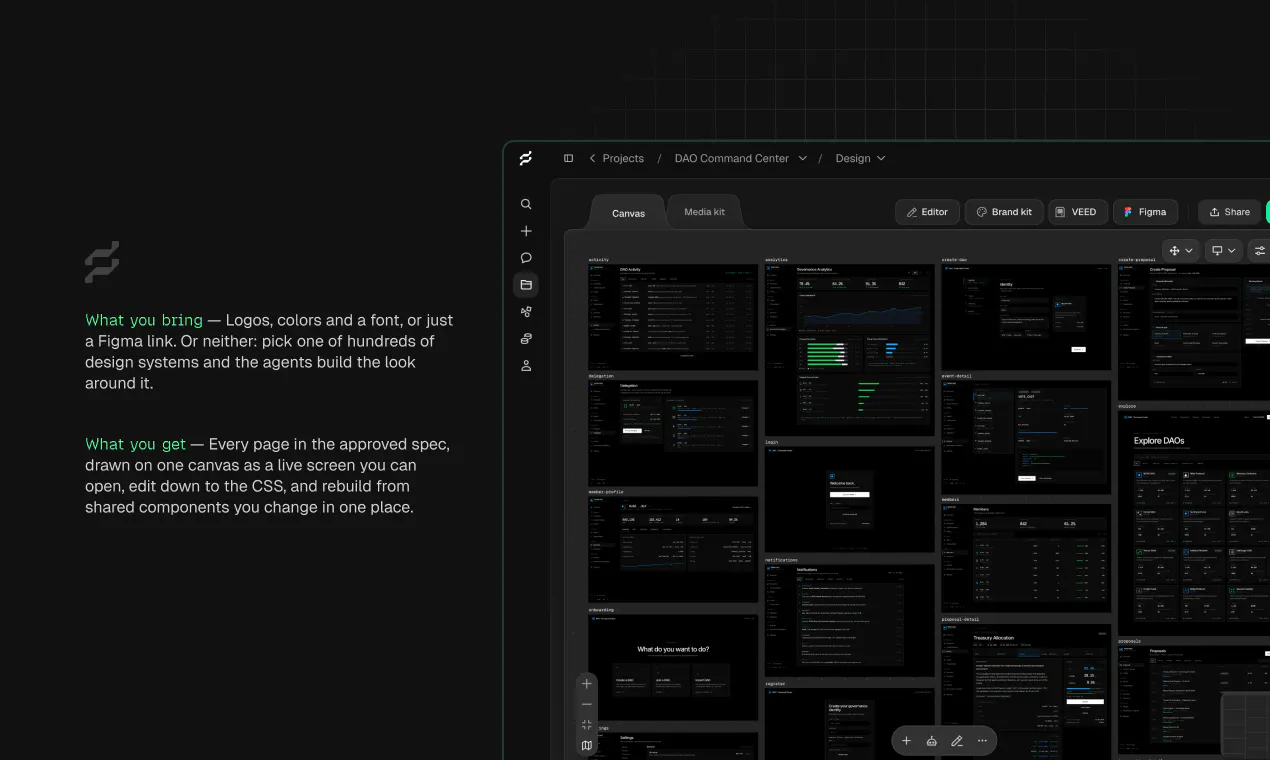
Task: Click the 'register' frame label
Action: [x=775, y=684]
